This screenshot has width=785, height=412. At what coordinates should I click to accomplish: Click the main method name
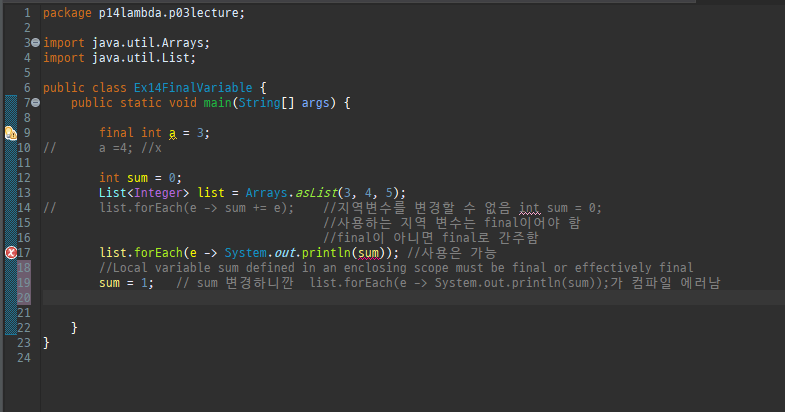coord(217,103)
